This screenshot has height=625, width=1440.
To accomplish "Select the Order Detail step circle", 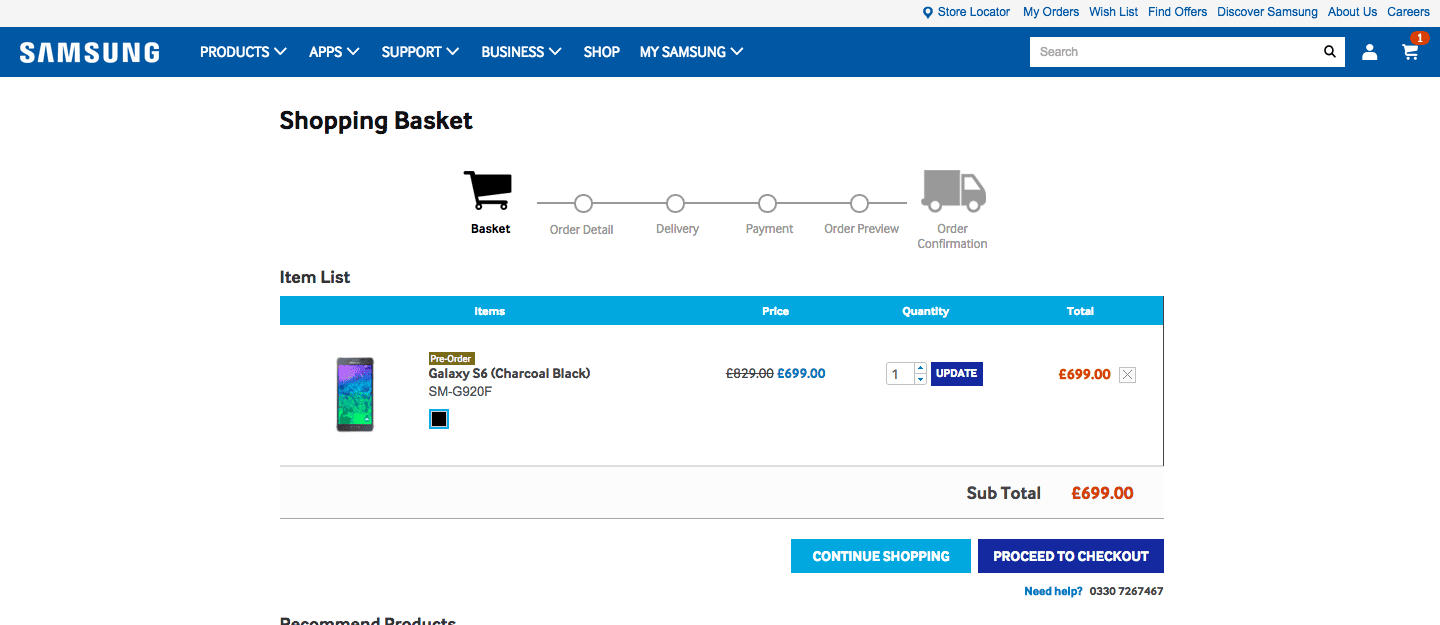I will click(583, 204).
